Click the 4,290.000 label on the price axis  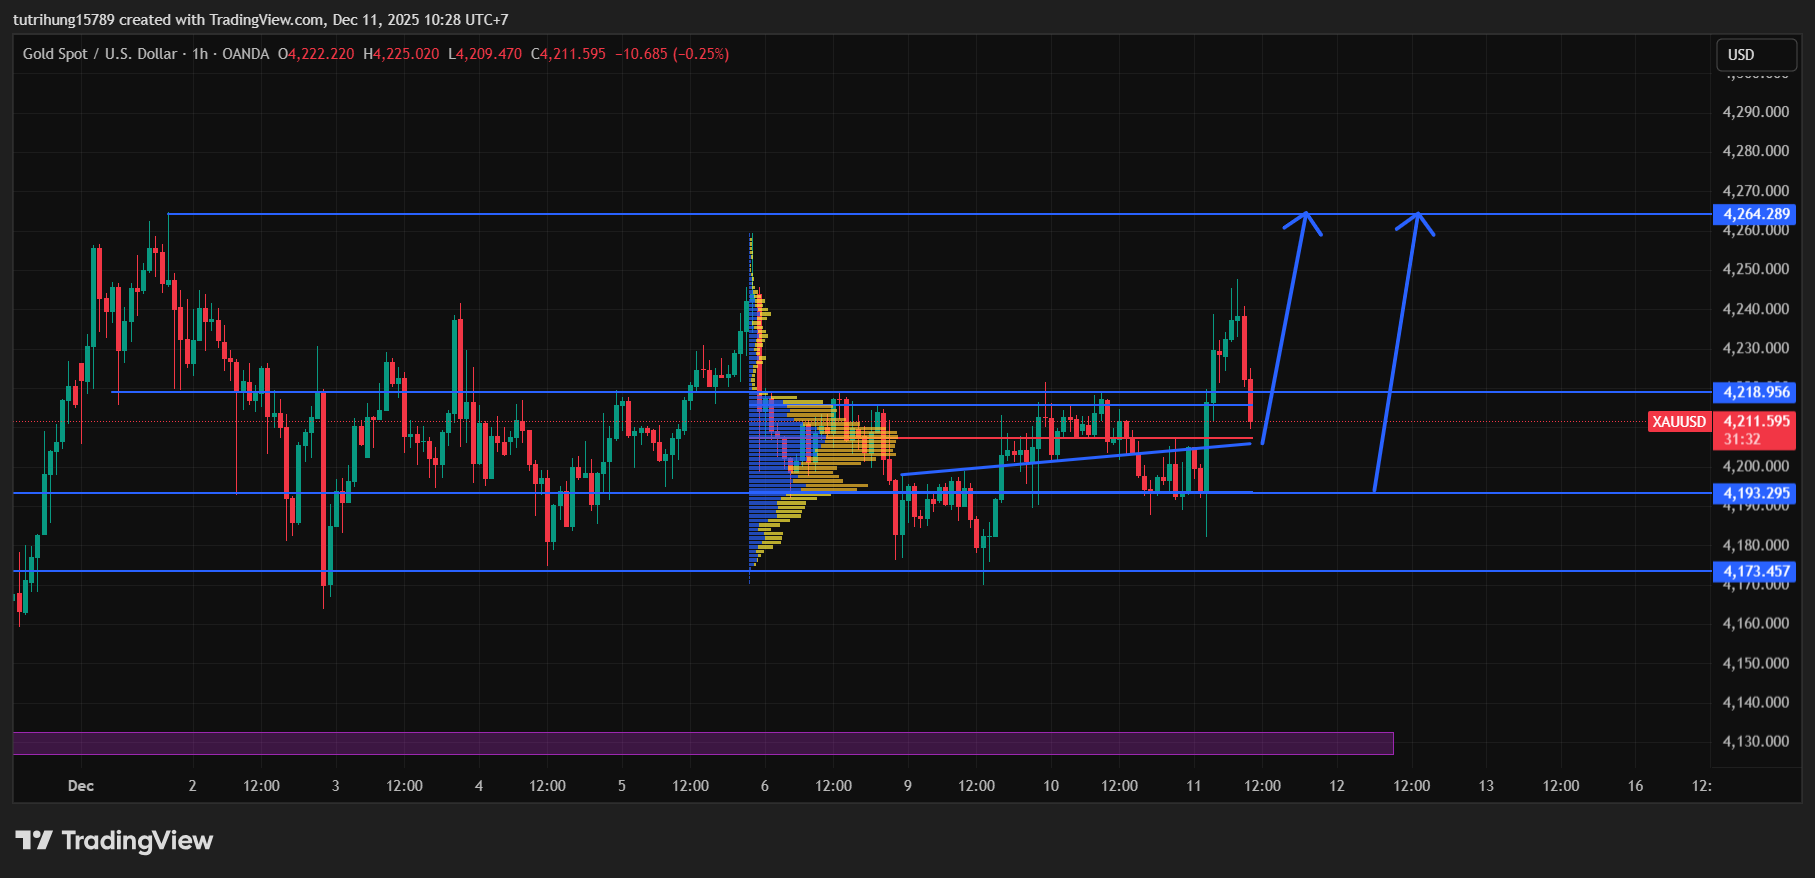(1755, 112)
